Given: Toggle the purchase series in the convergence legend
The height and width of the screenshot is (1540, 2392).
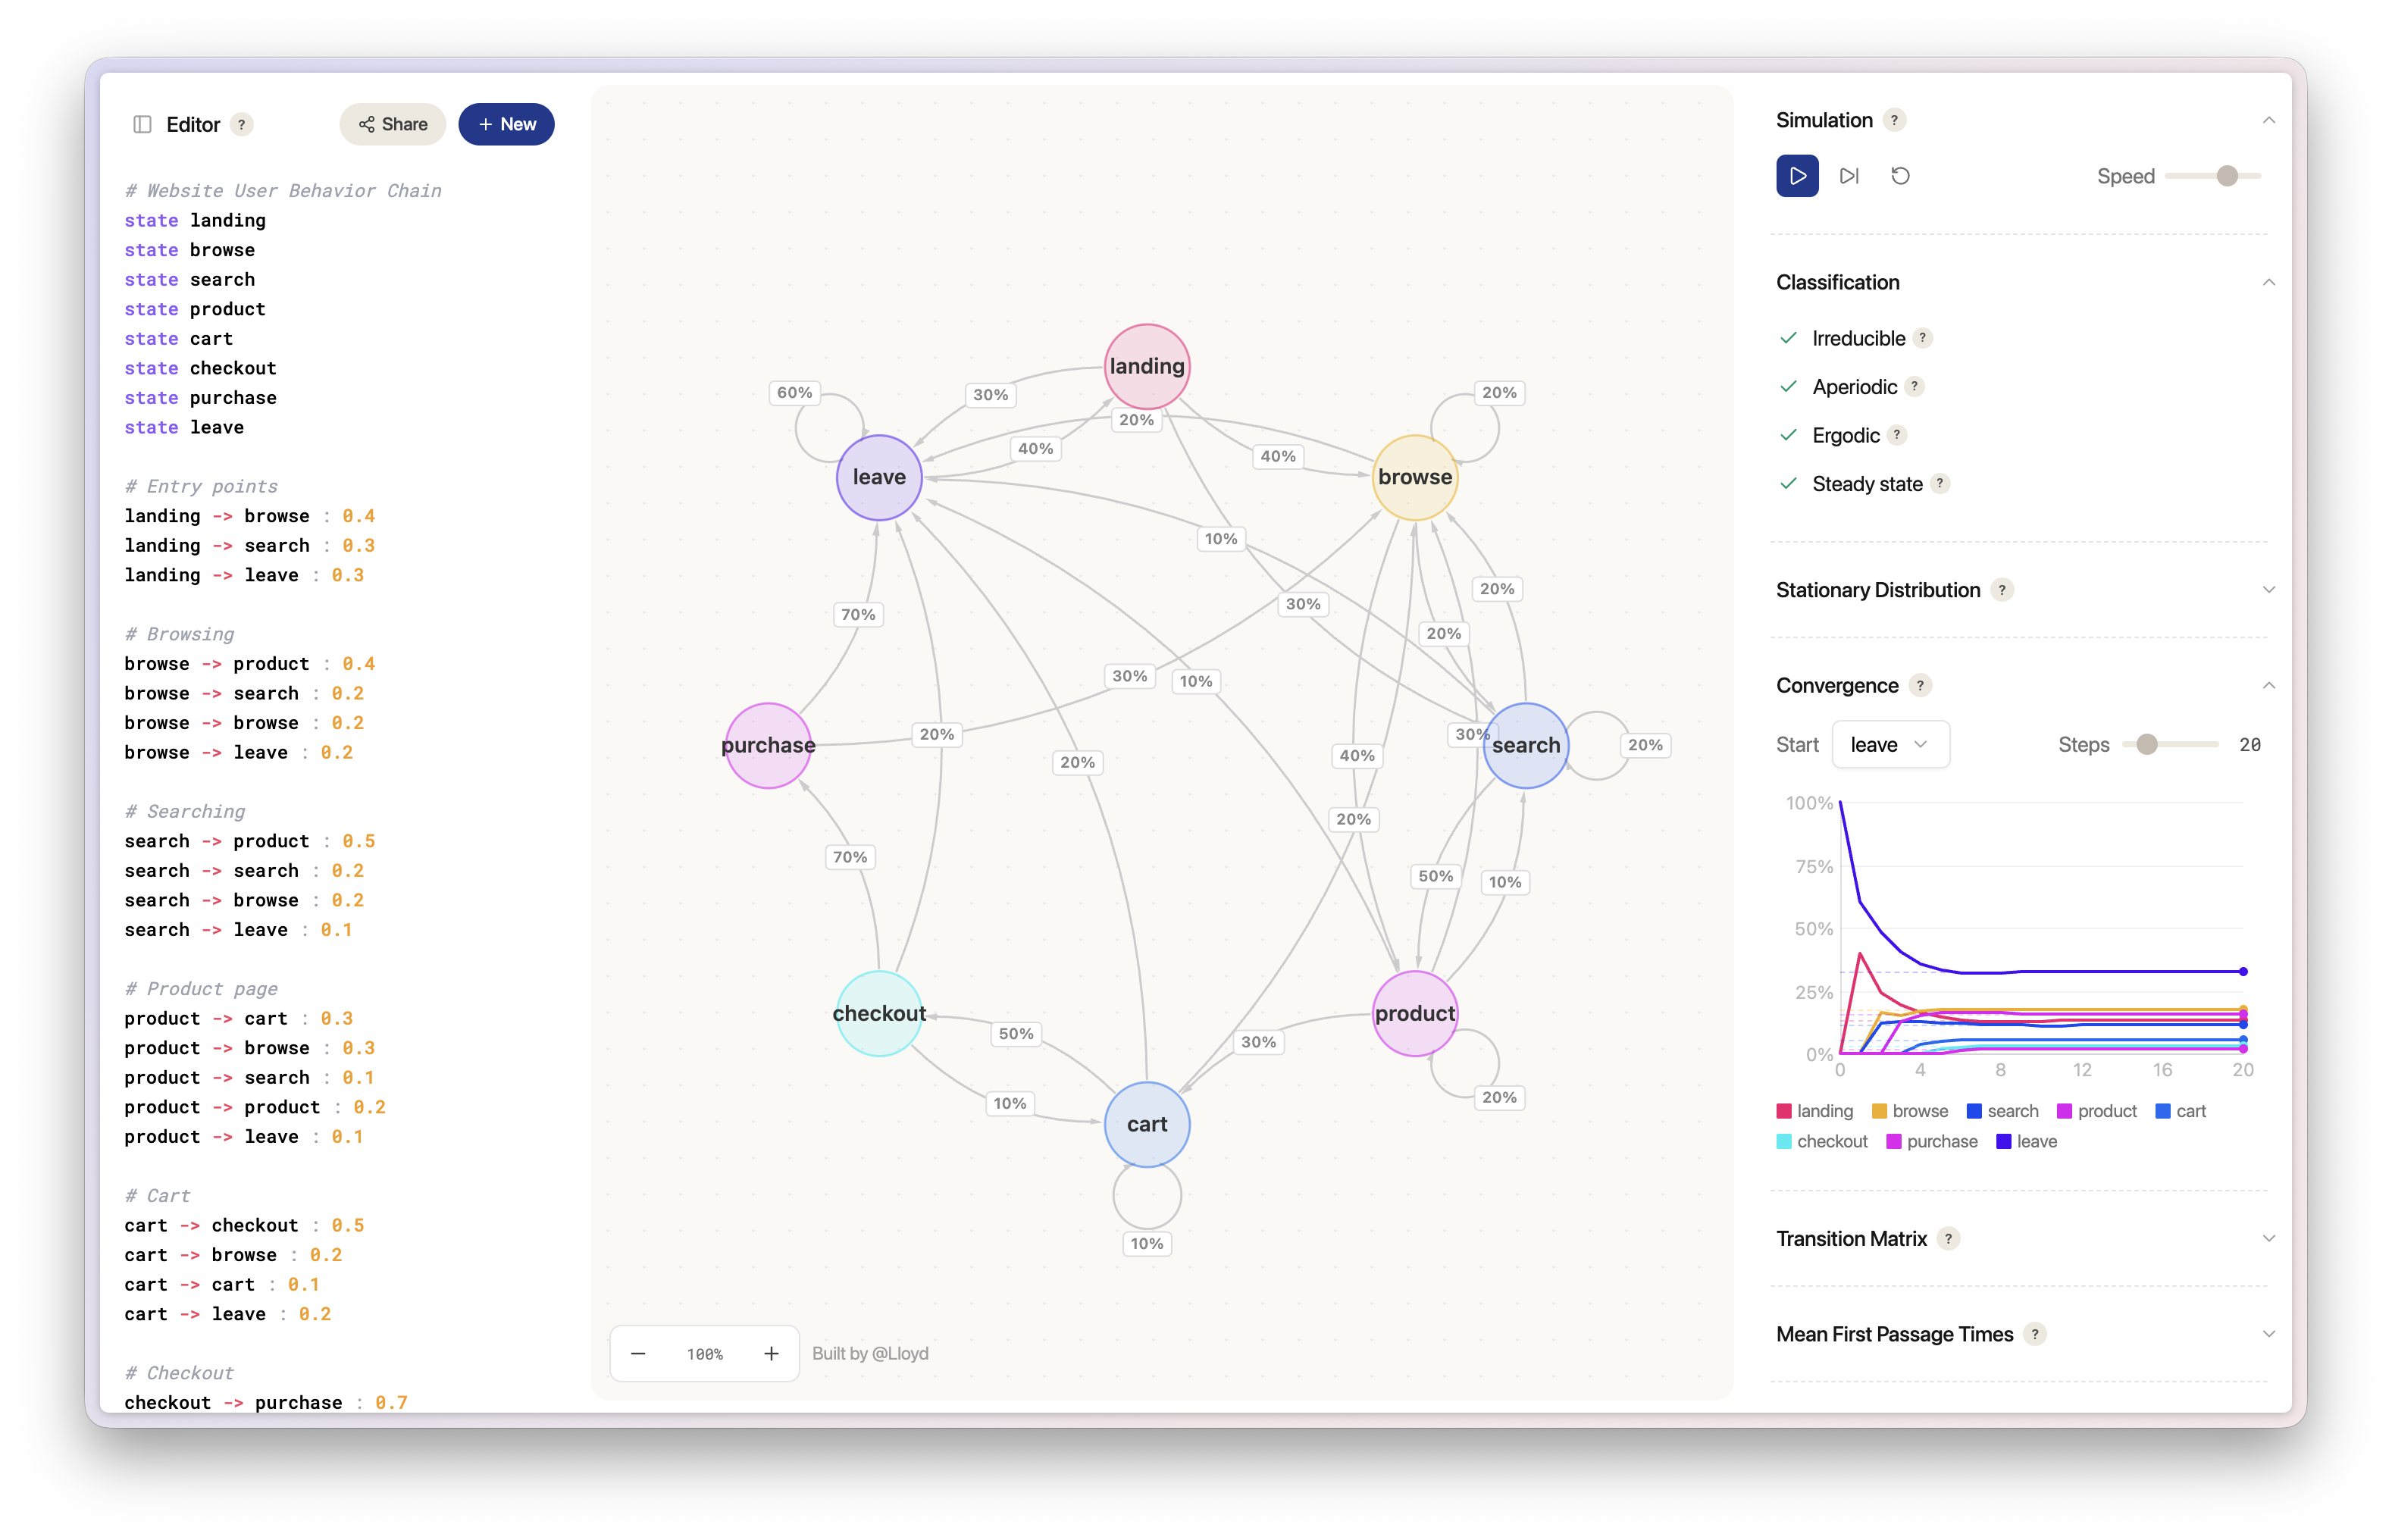Looking at the screenshot, I should pos(1932,1141).
